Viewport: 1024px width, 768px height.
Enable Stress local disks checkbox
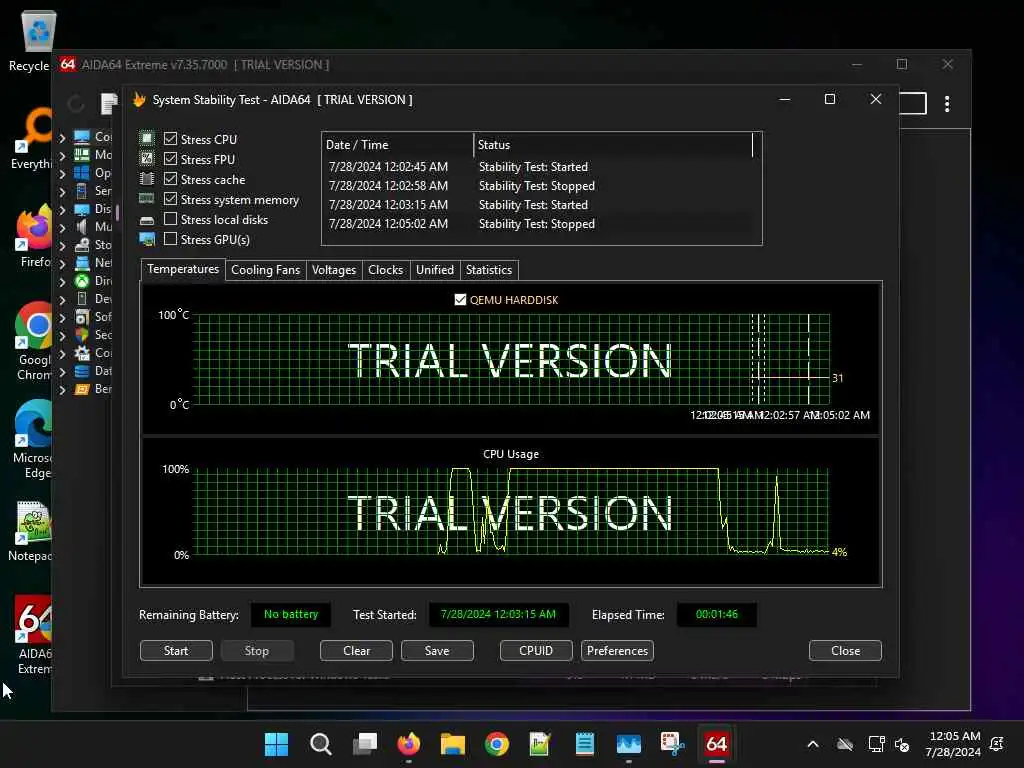click(x=170, y=219)
